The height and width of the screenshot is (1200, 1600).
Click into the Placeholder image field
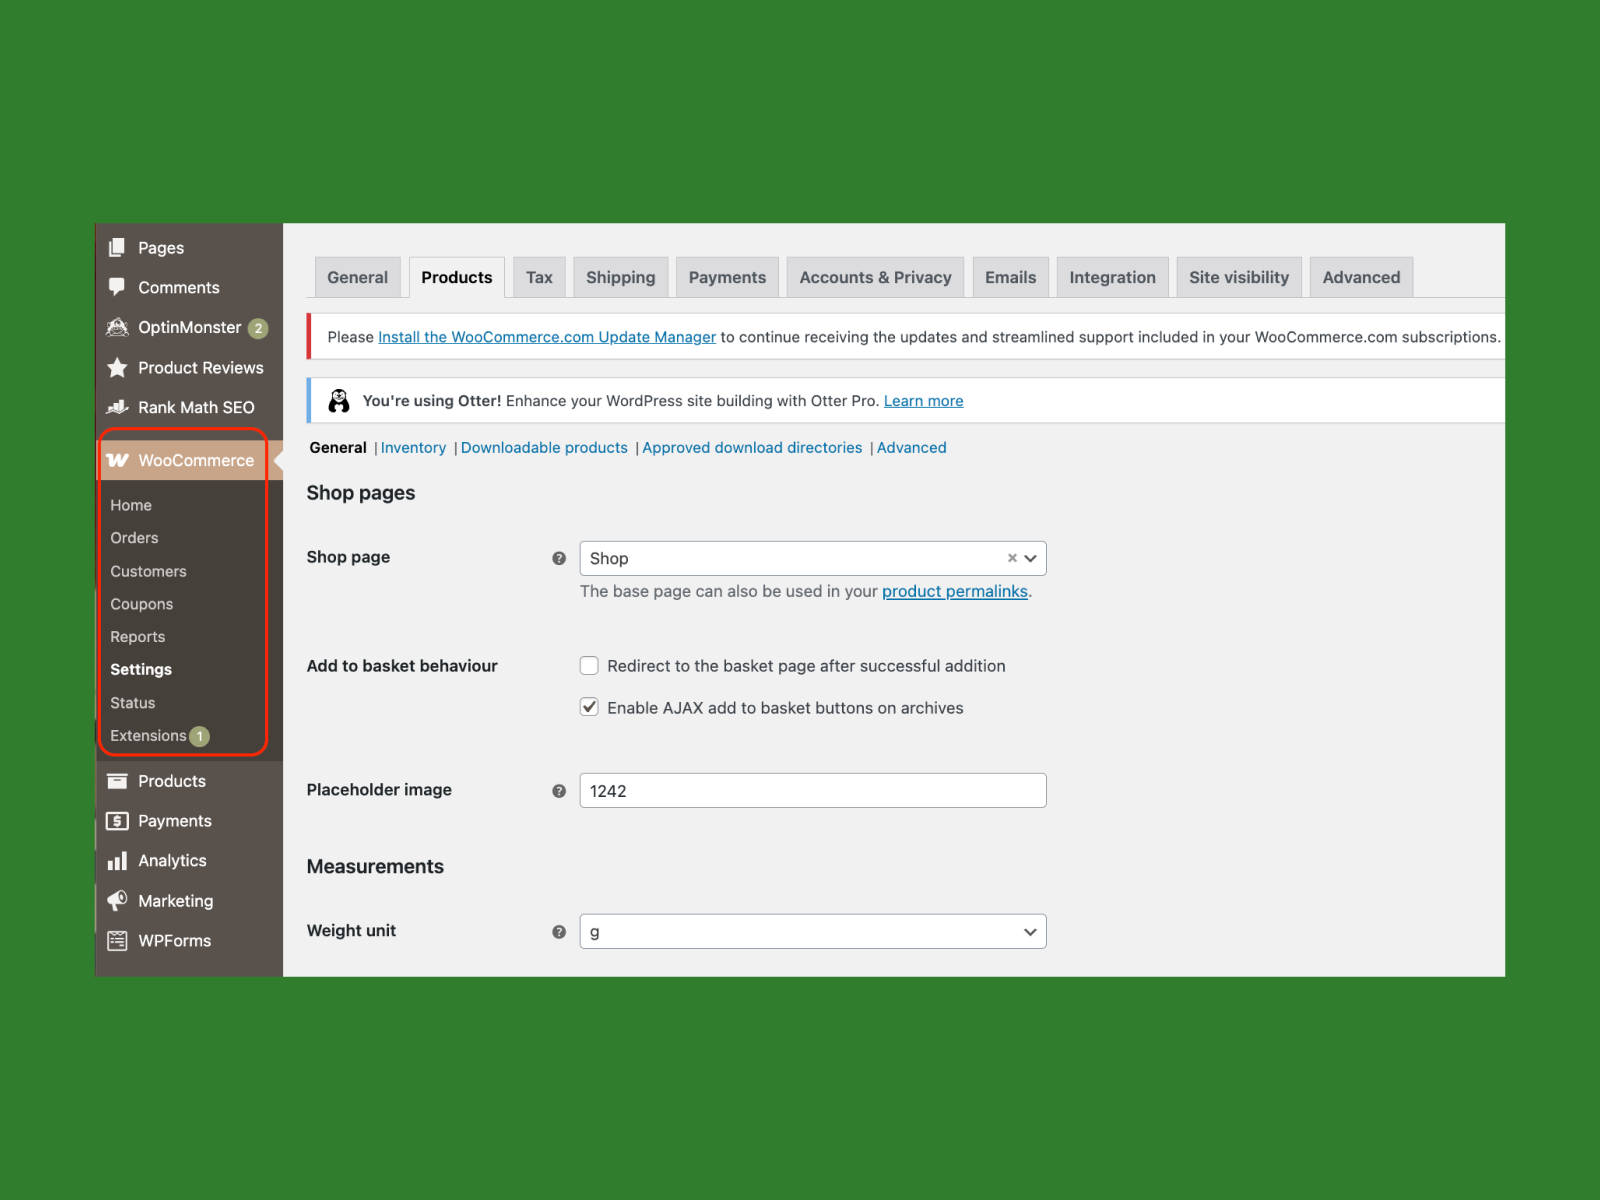812,791
